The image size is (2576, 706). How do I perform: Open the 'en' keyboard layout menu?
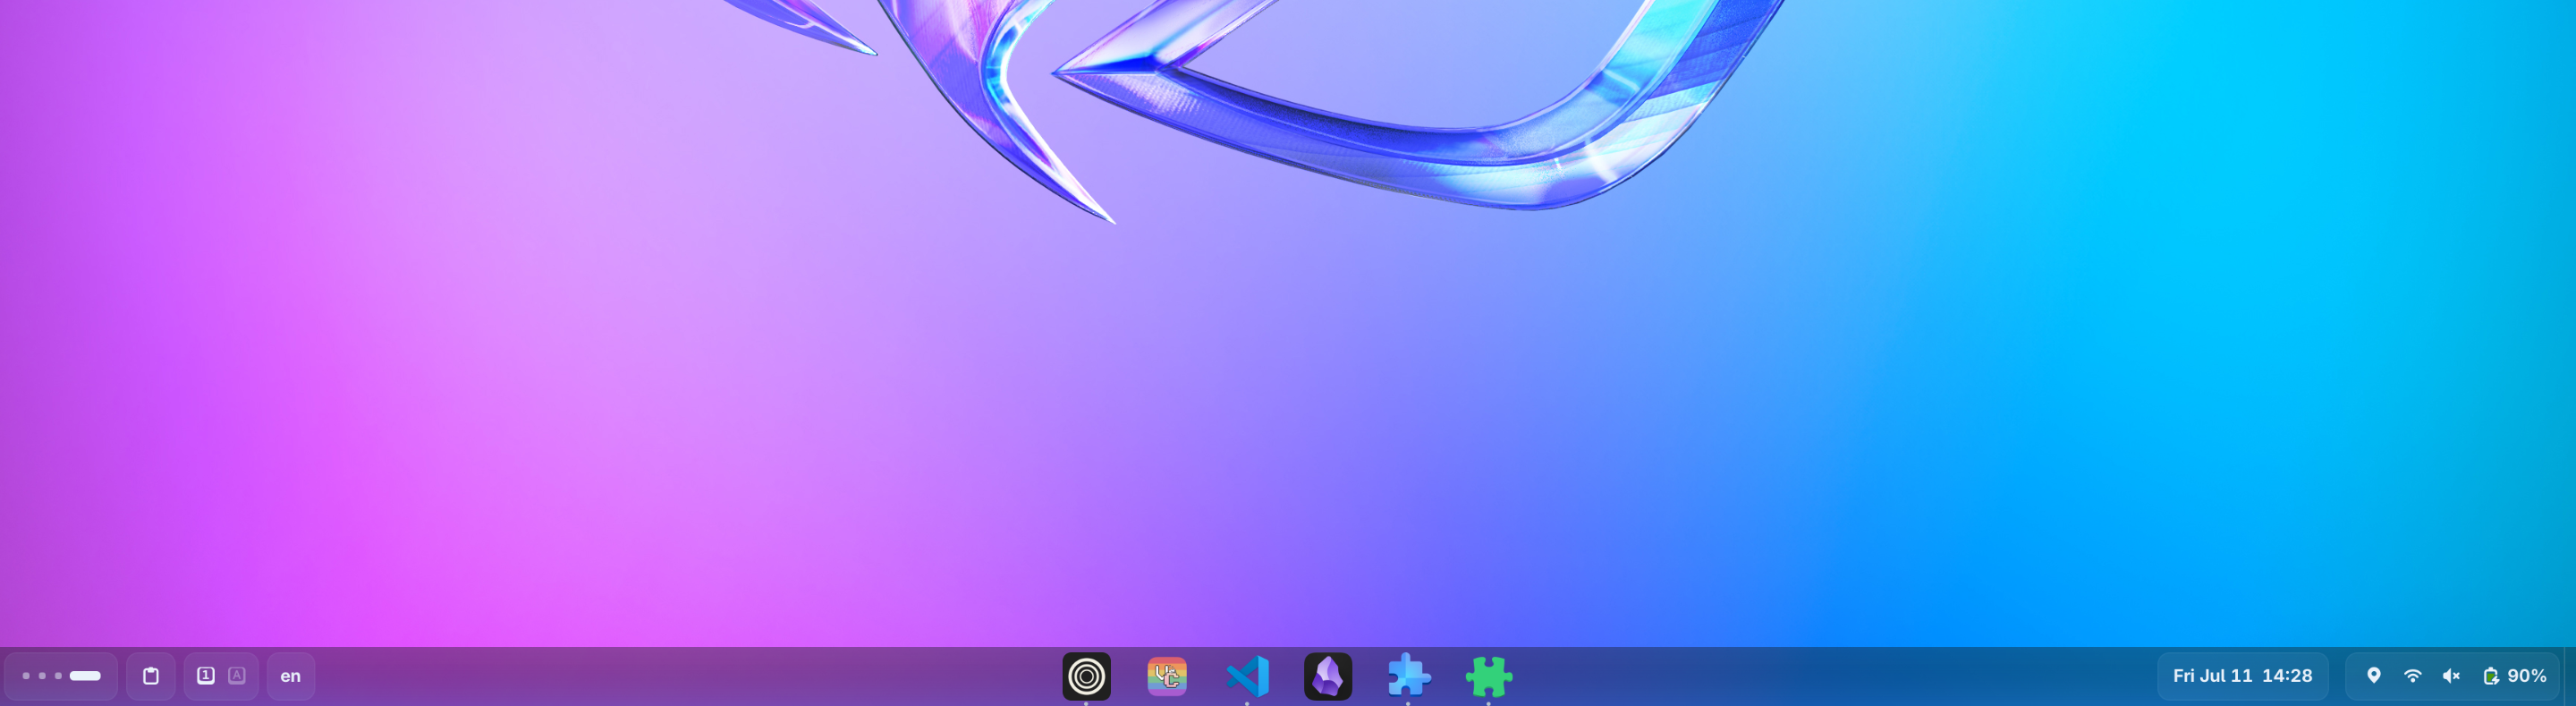point(291,676)
